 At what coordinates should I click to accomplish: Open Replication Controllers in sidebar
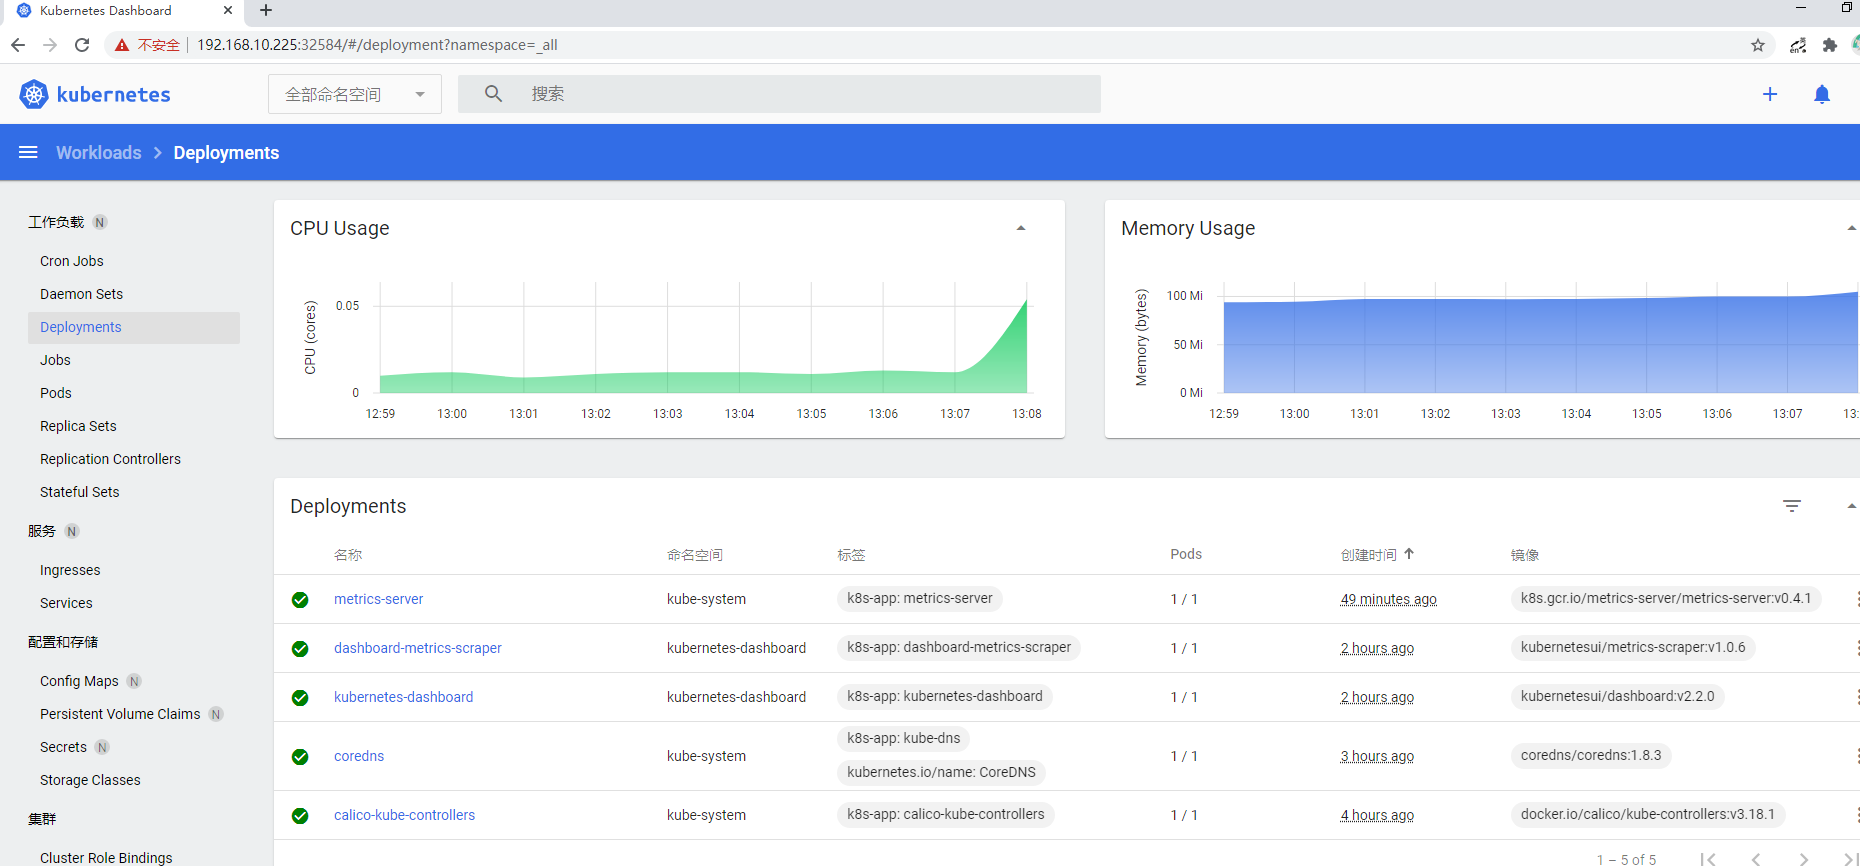(x=110, y=459)
